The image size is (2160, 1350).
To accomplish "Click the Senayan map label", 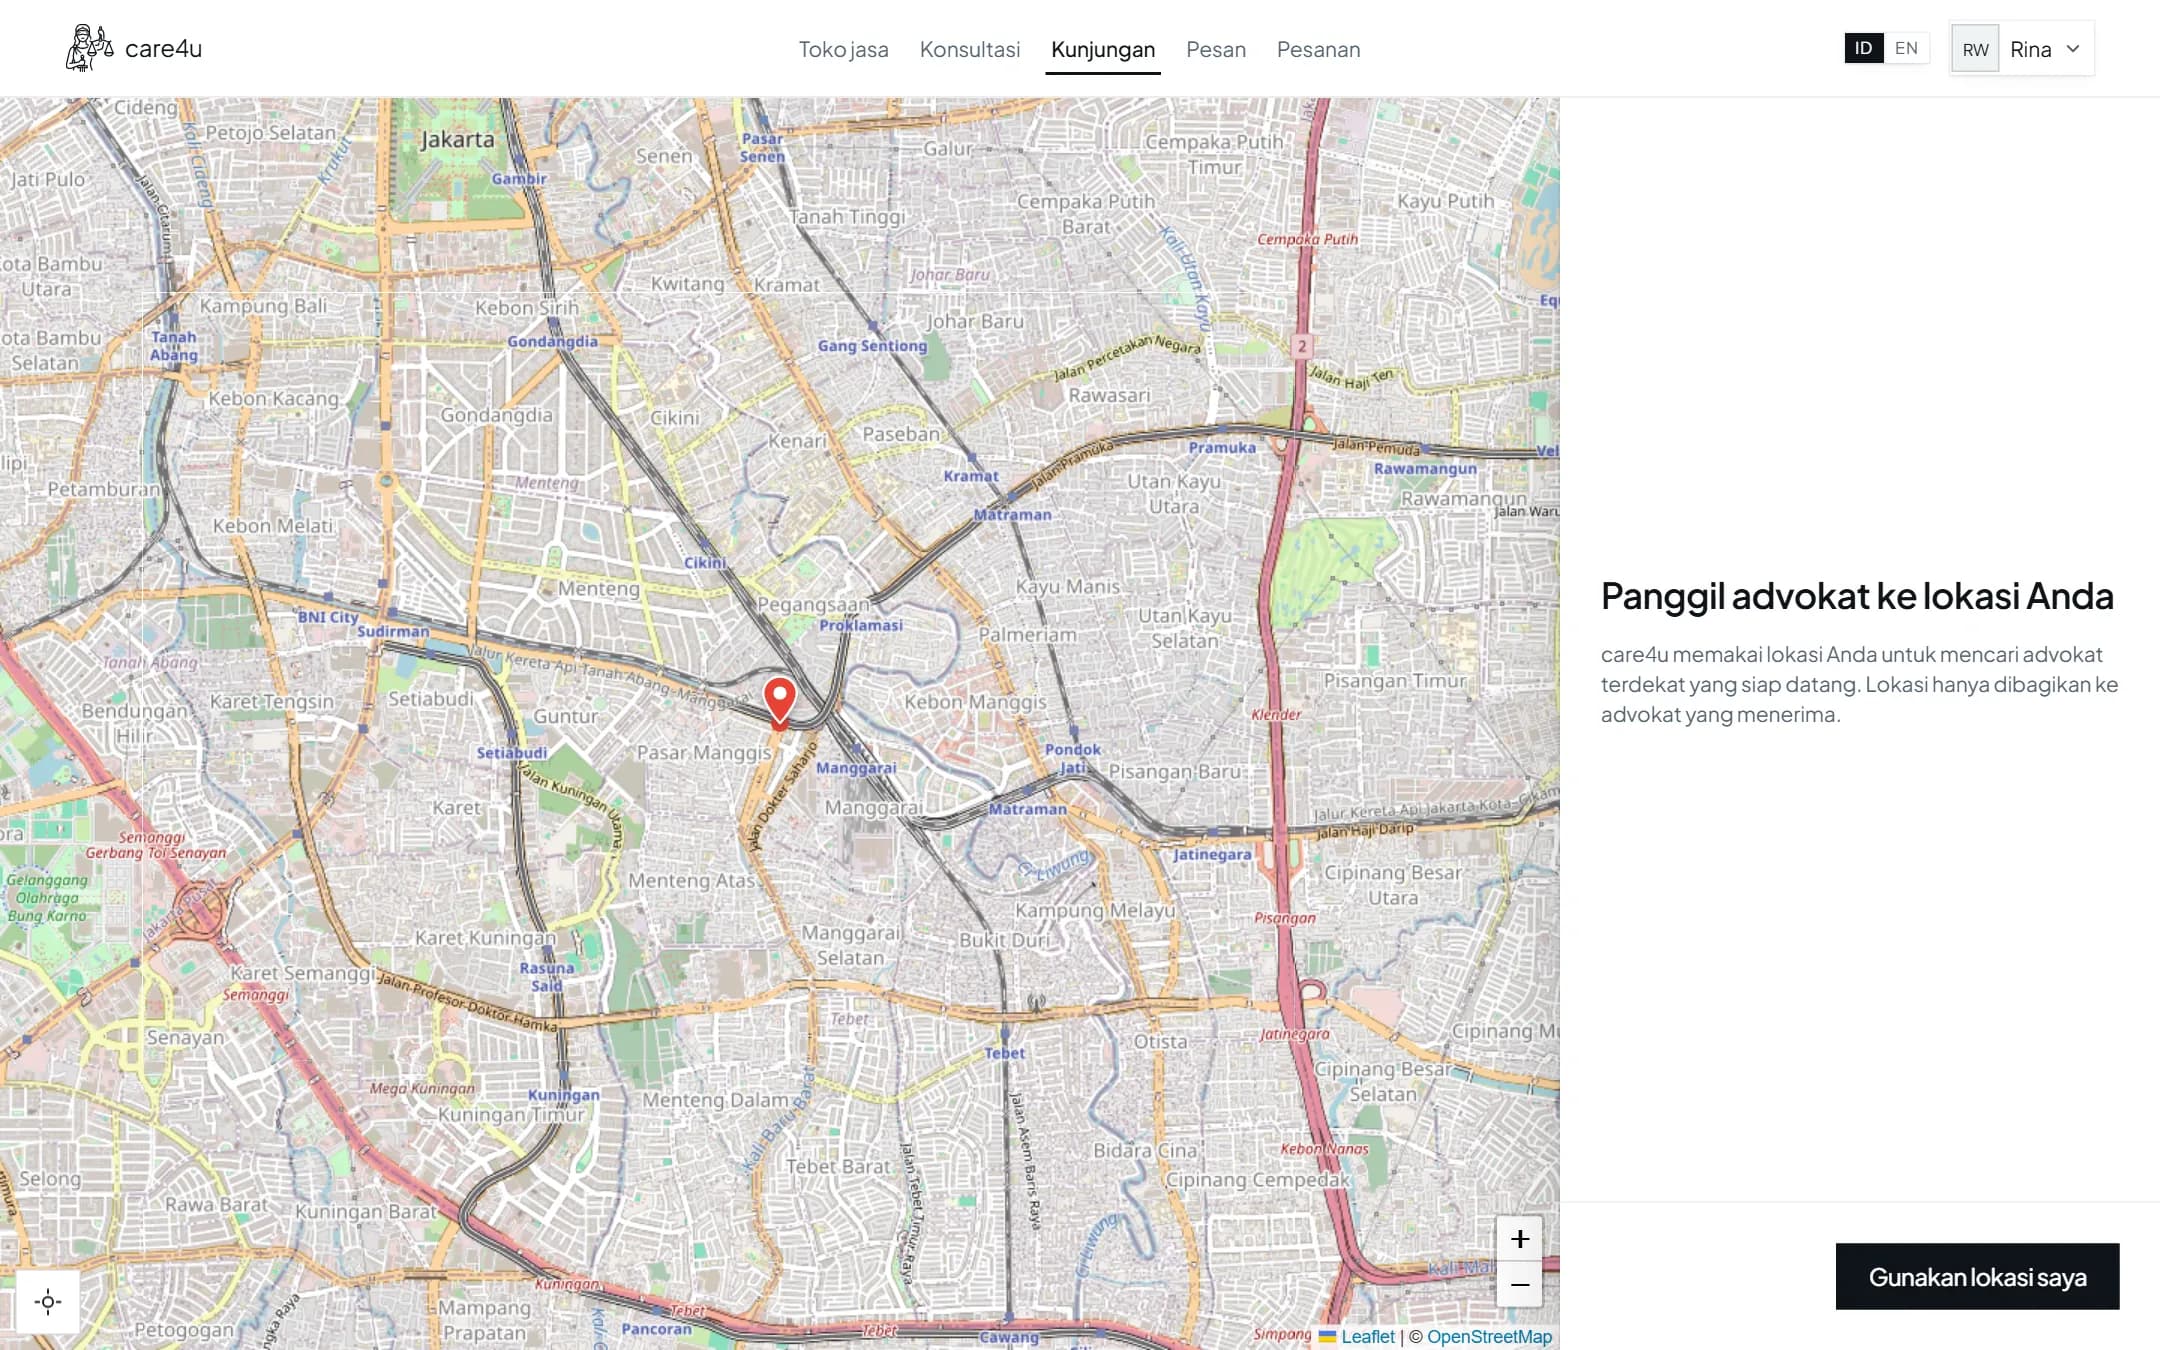I will tap(185, 1037).
